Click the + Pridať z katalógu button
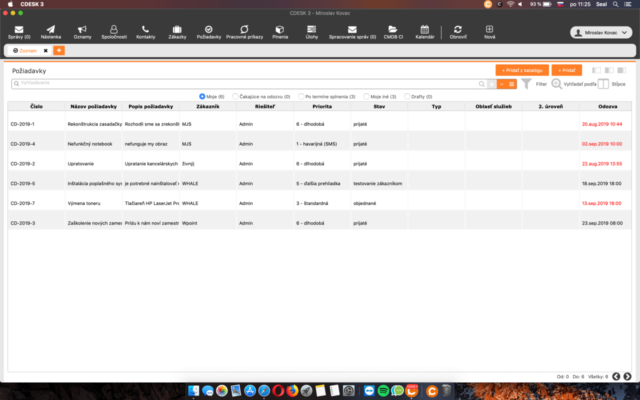The image size is (640, 400). (x=522, y=70)
